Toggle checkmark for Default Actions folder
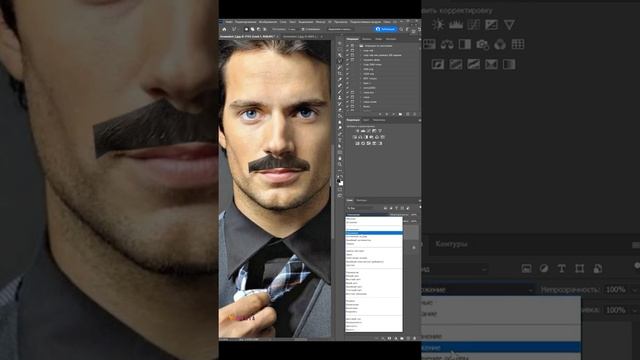640x360 pixels. coord(347,46)
